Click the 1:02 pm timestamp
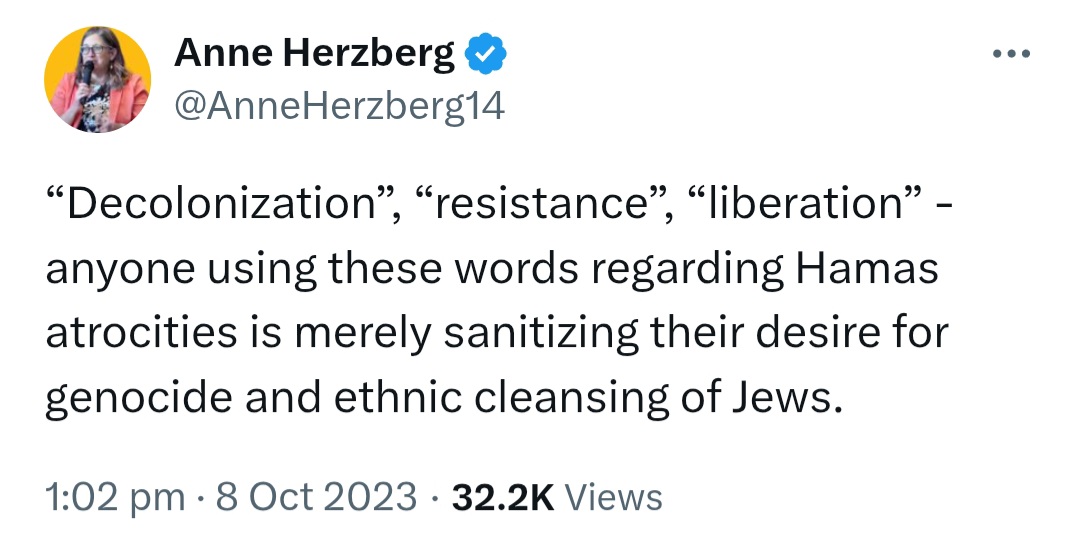The image size is (1080, 545). click(115, 497)
